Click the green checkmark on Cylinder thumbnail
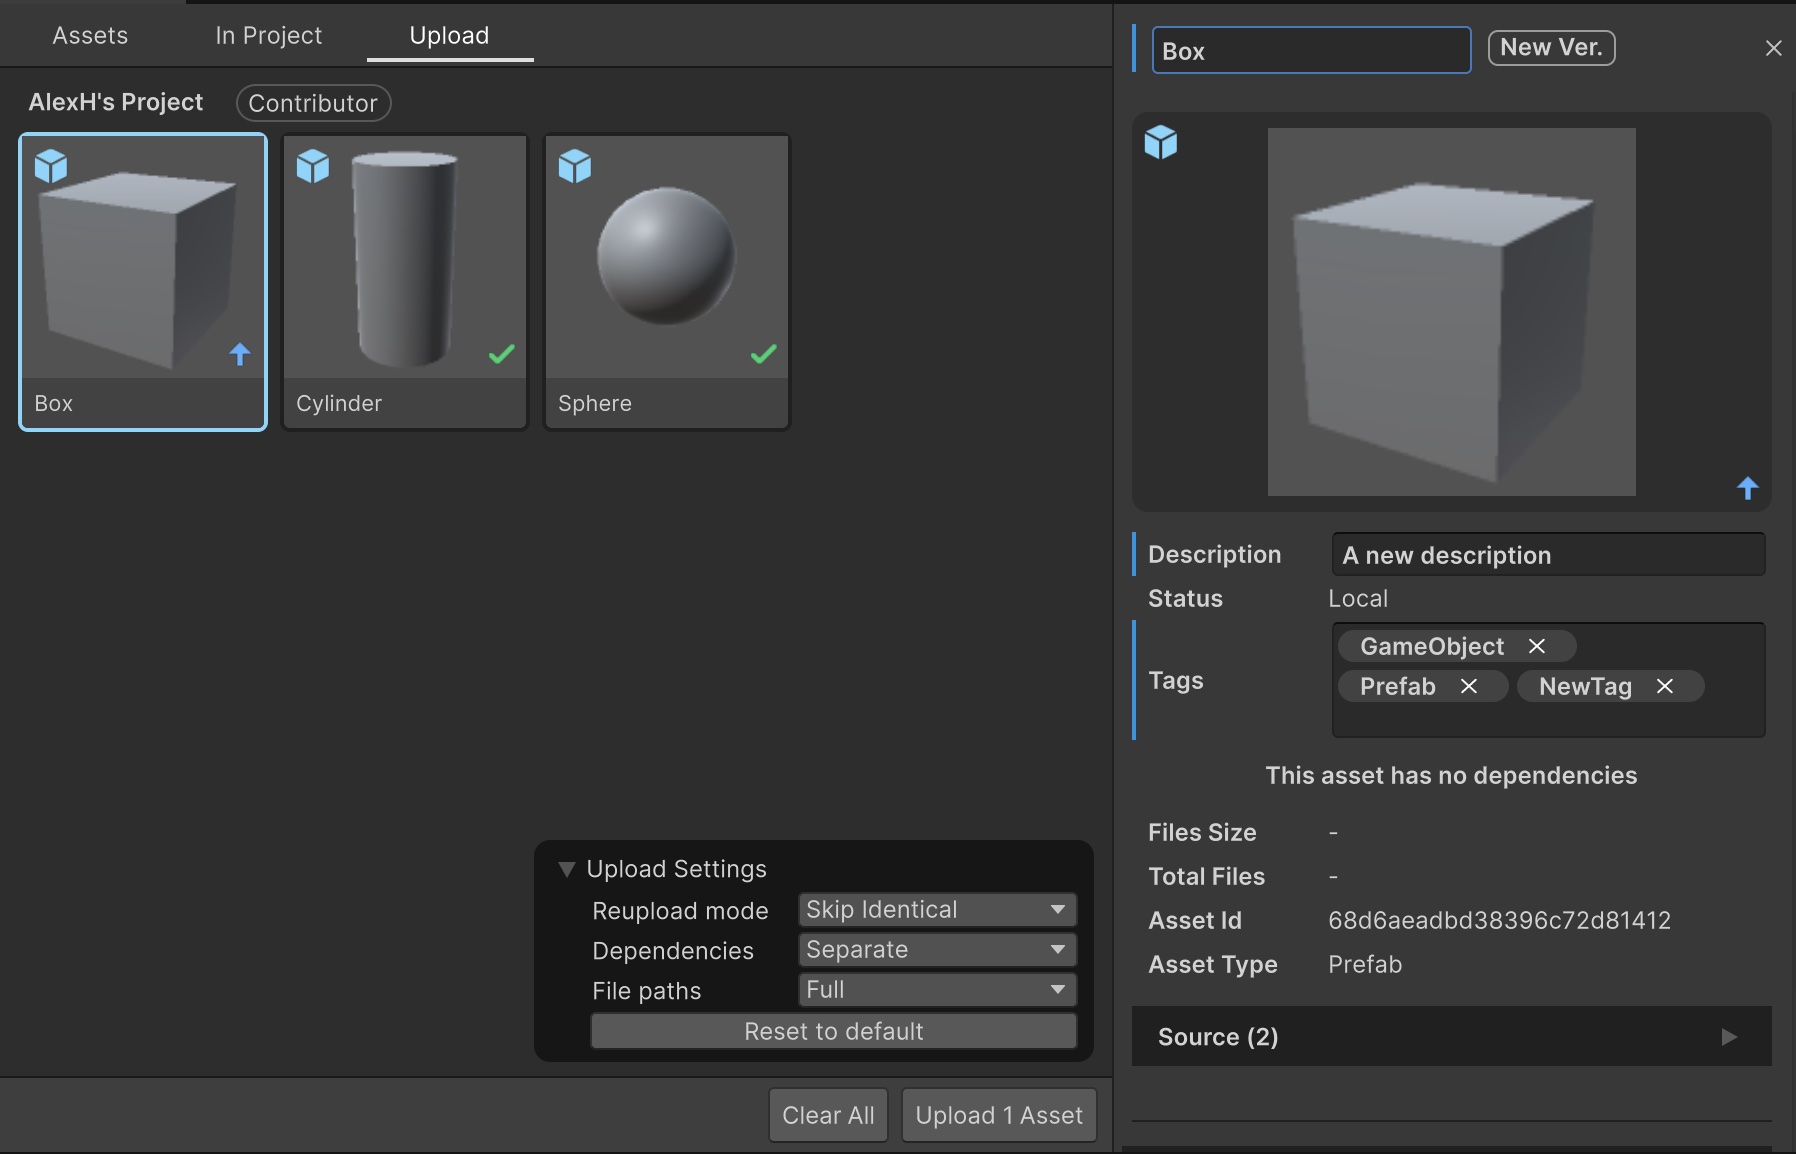 coord(502,354)
